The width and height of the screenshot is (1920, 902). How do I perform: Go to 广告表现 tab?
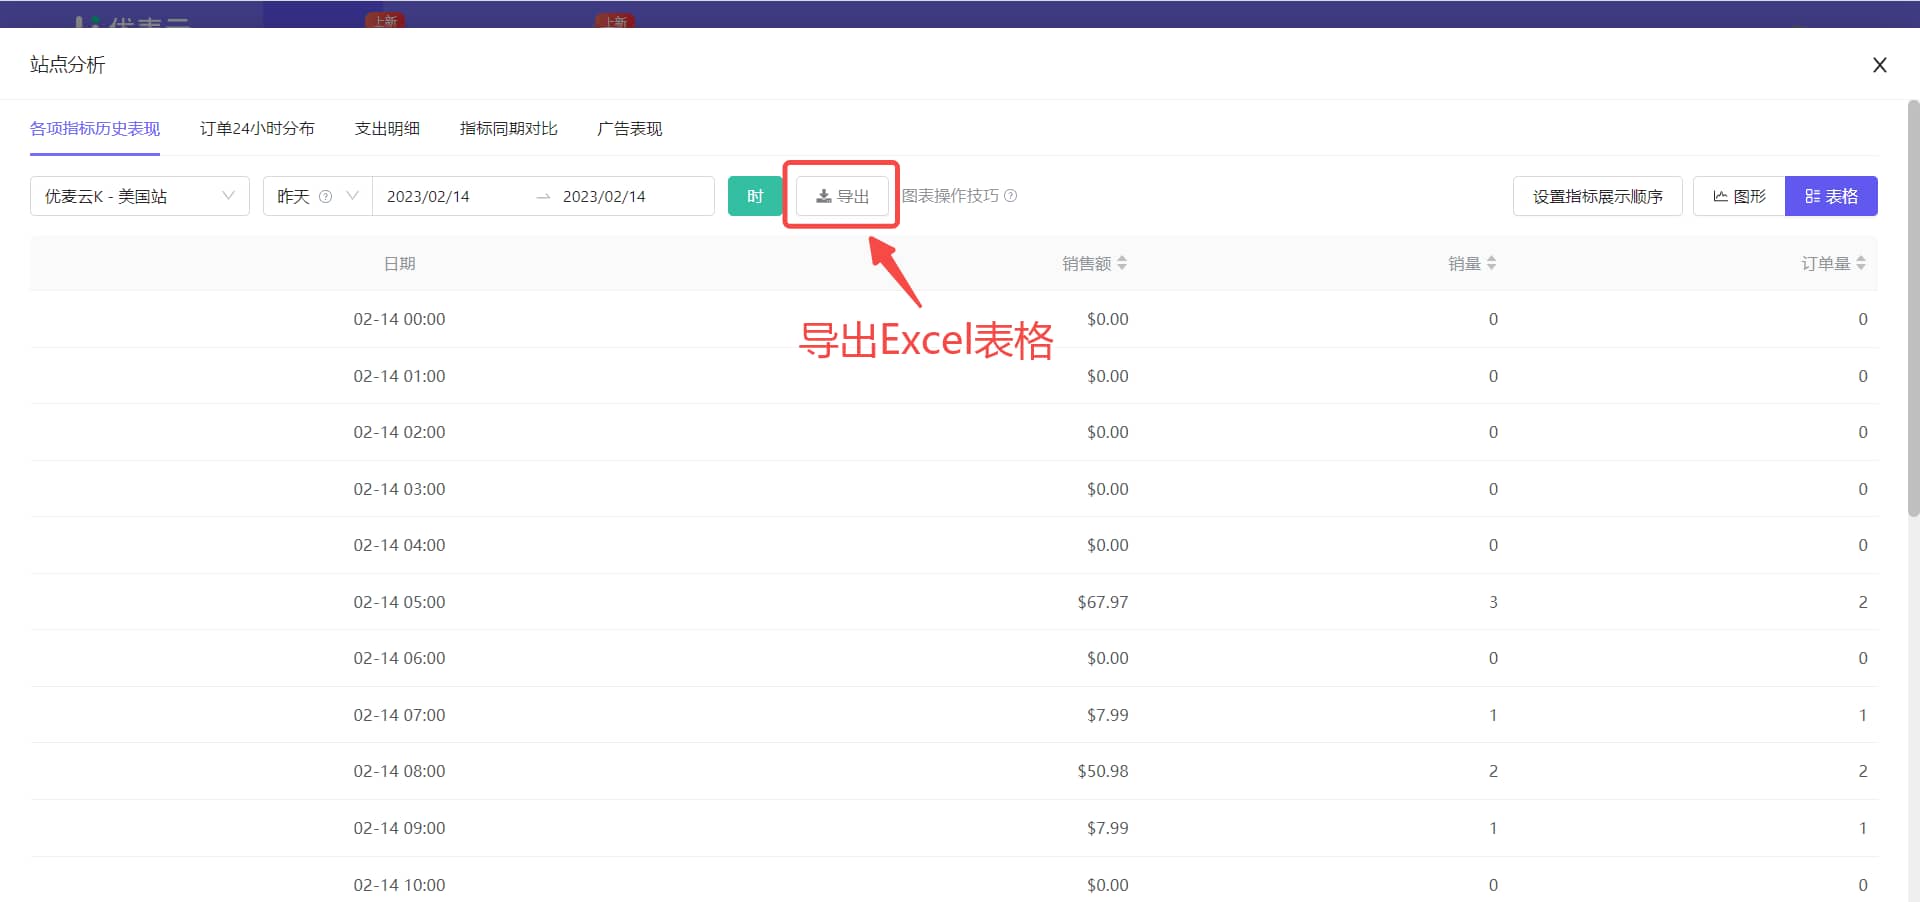(x=629, y=128)
